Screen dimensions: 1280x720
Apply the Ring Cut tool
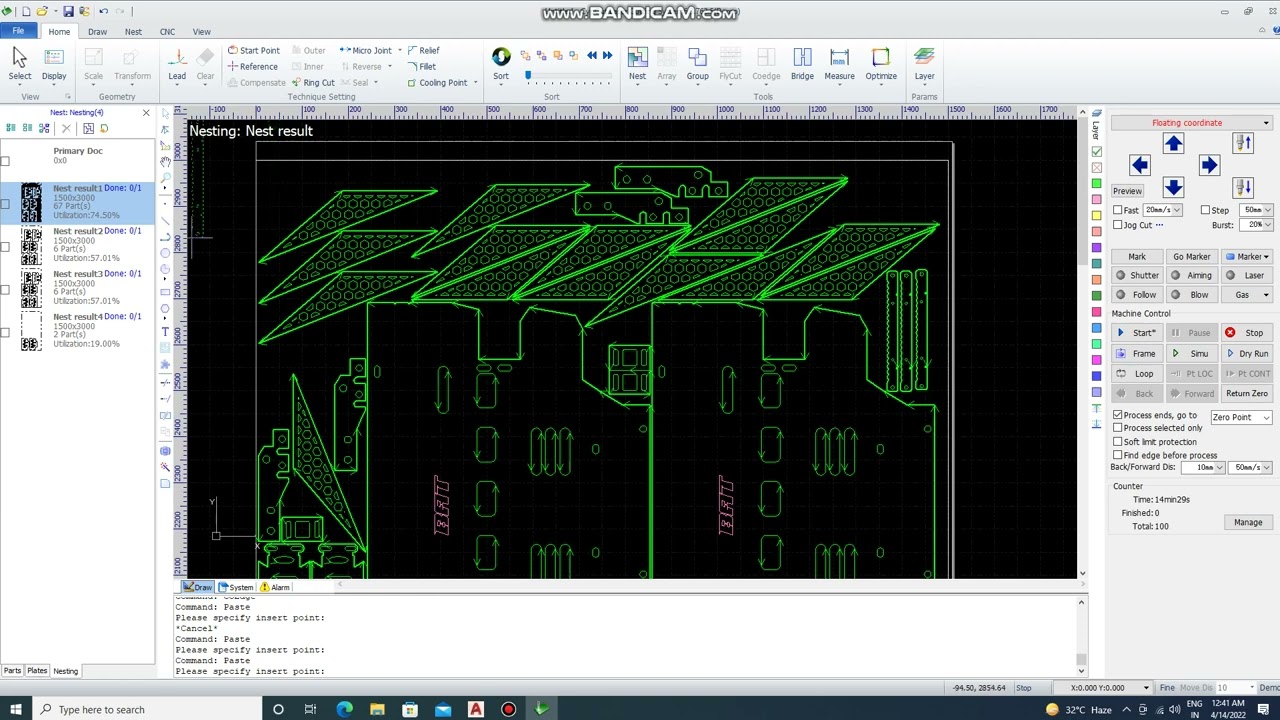[x=313, y=82]
